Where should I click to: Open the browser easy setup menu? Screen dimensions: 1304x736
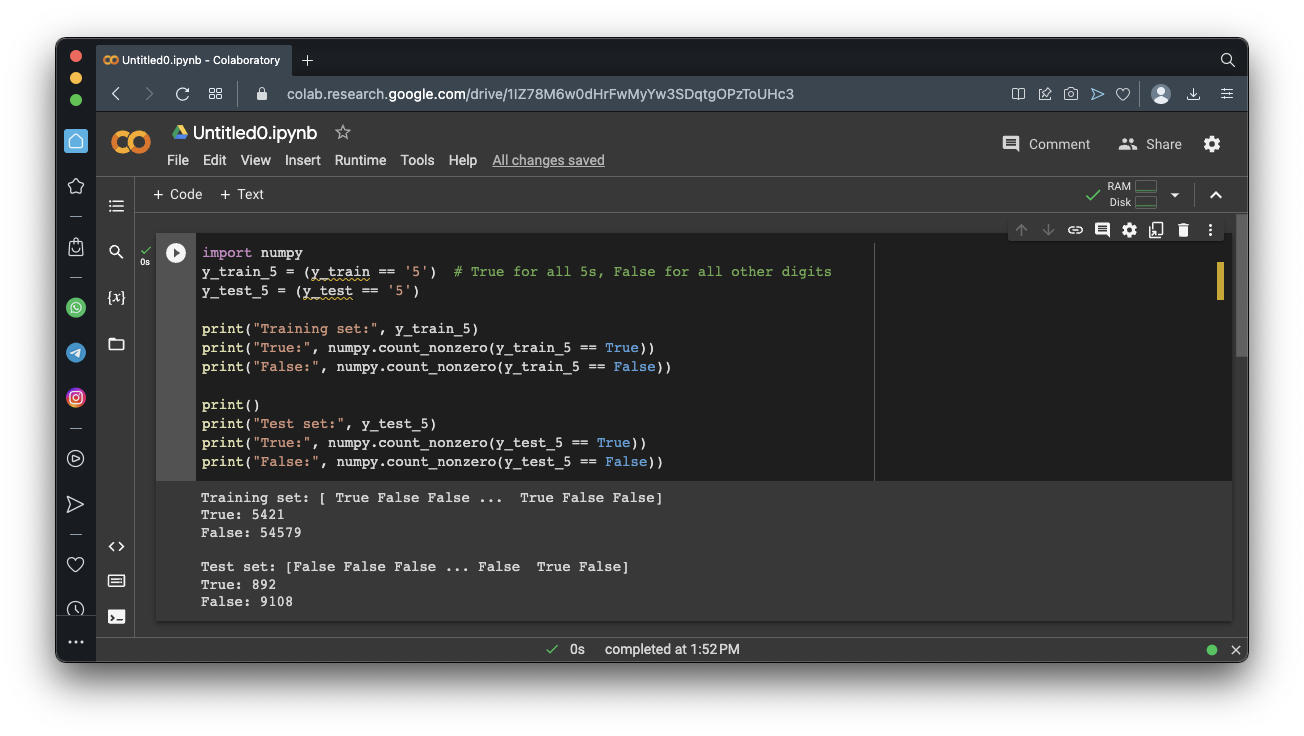(x=1227, y=94)
